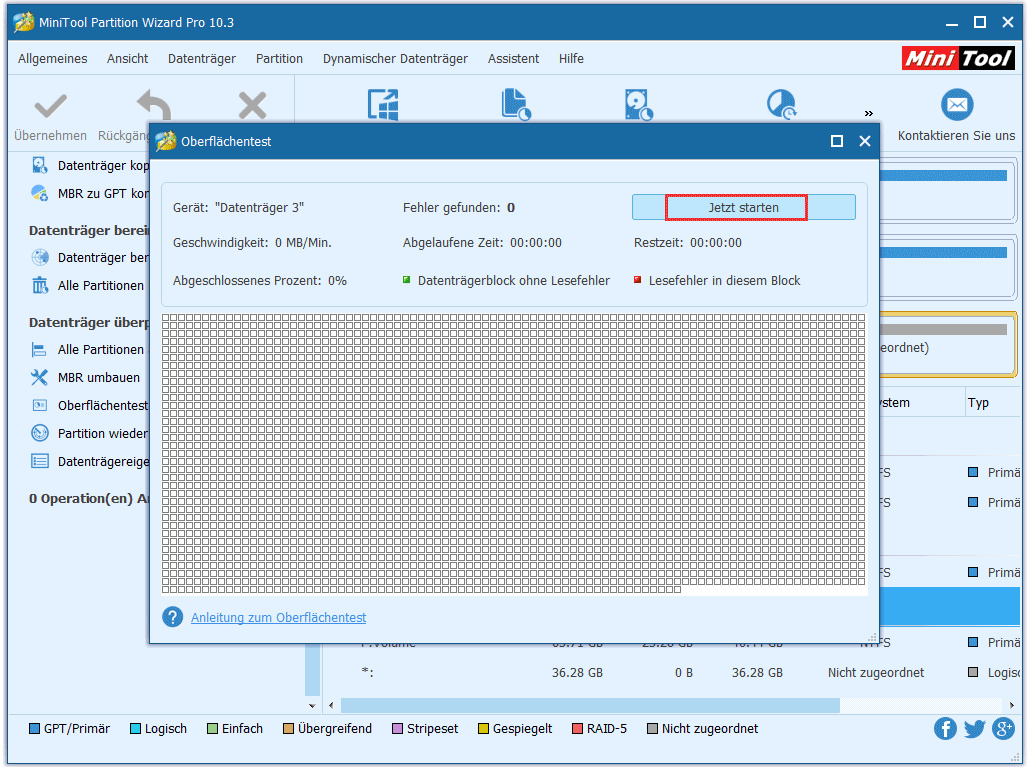This screenshot has width=1028, height=767.
Task: Click the Rückgängig undo arrow icon
Action: click(x=154, y=105)
